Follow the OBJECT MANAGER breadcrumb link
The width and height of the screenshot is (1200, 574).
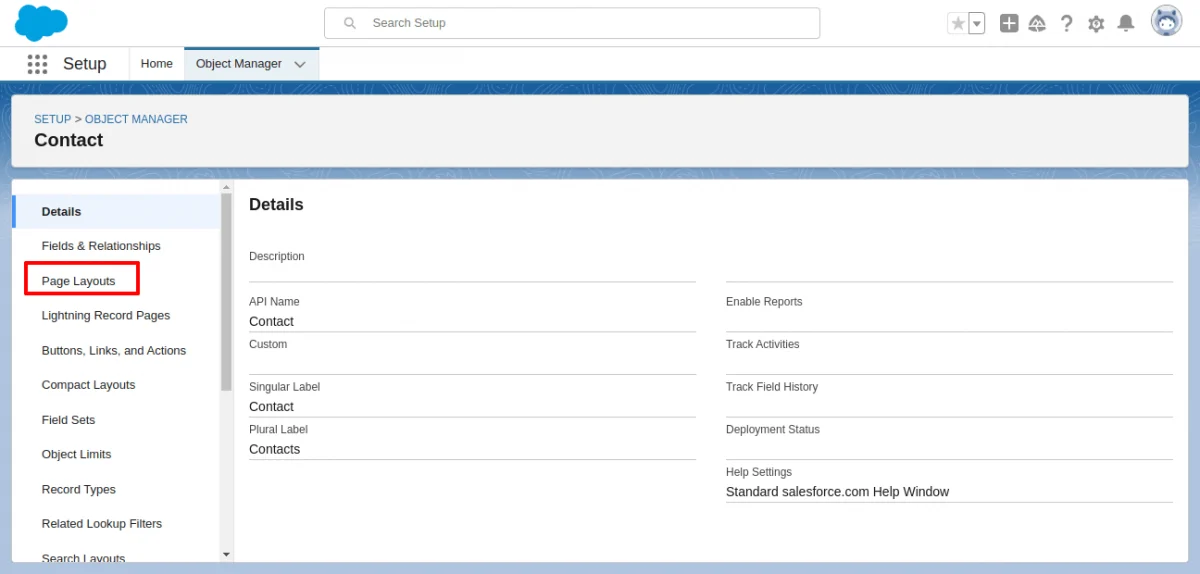(x=136, y=119)
